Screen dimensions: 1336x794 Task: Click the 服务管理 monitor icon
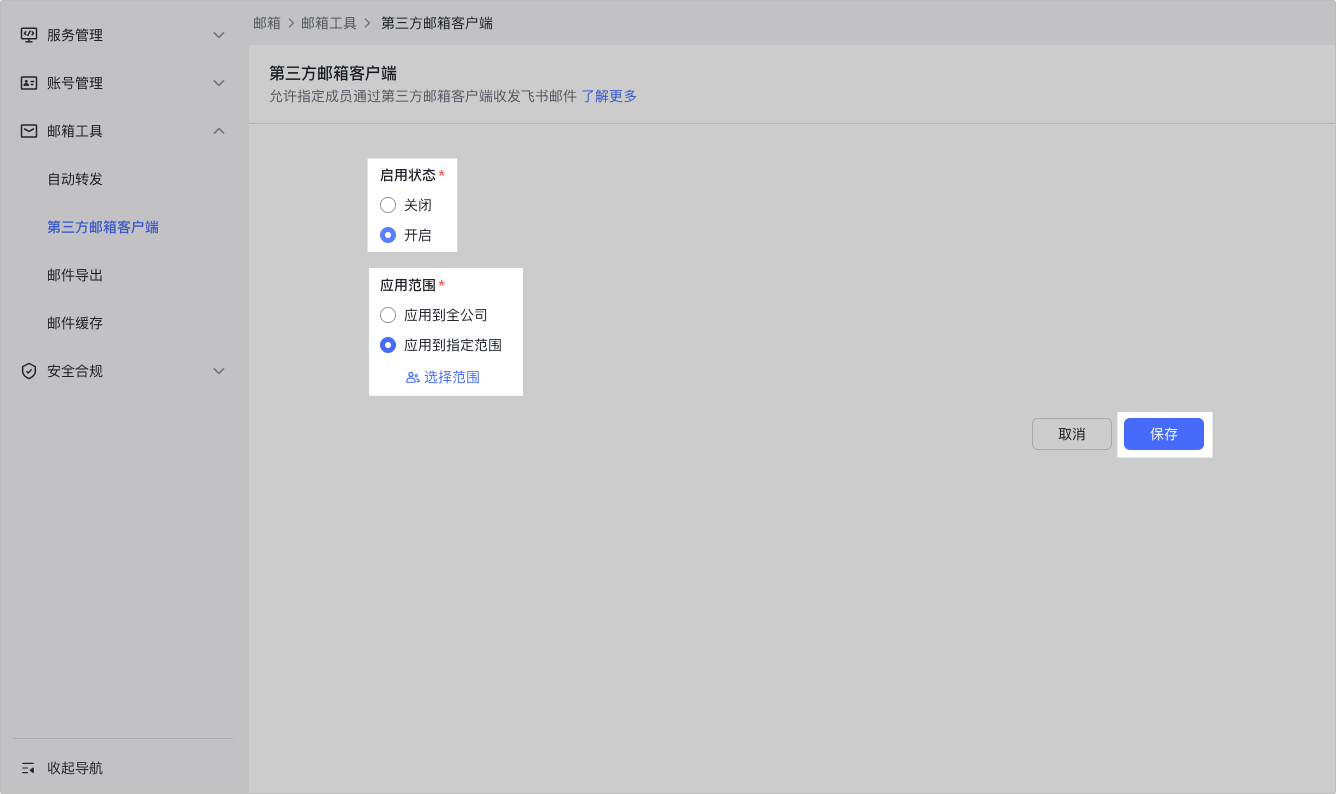pyautogui.click(x=29, y=35)
